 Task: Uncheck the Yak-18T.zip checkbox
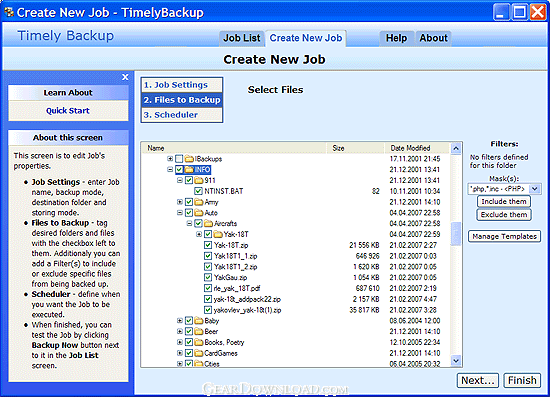click(208, 245)
